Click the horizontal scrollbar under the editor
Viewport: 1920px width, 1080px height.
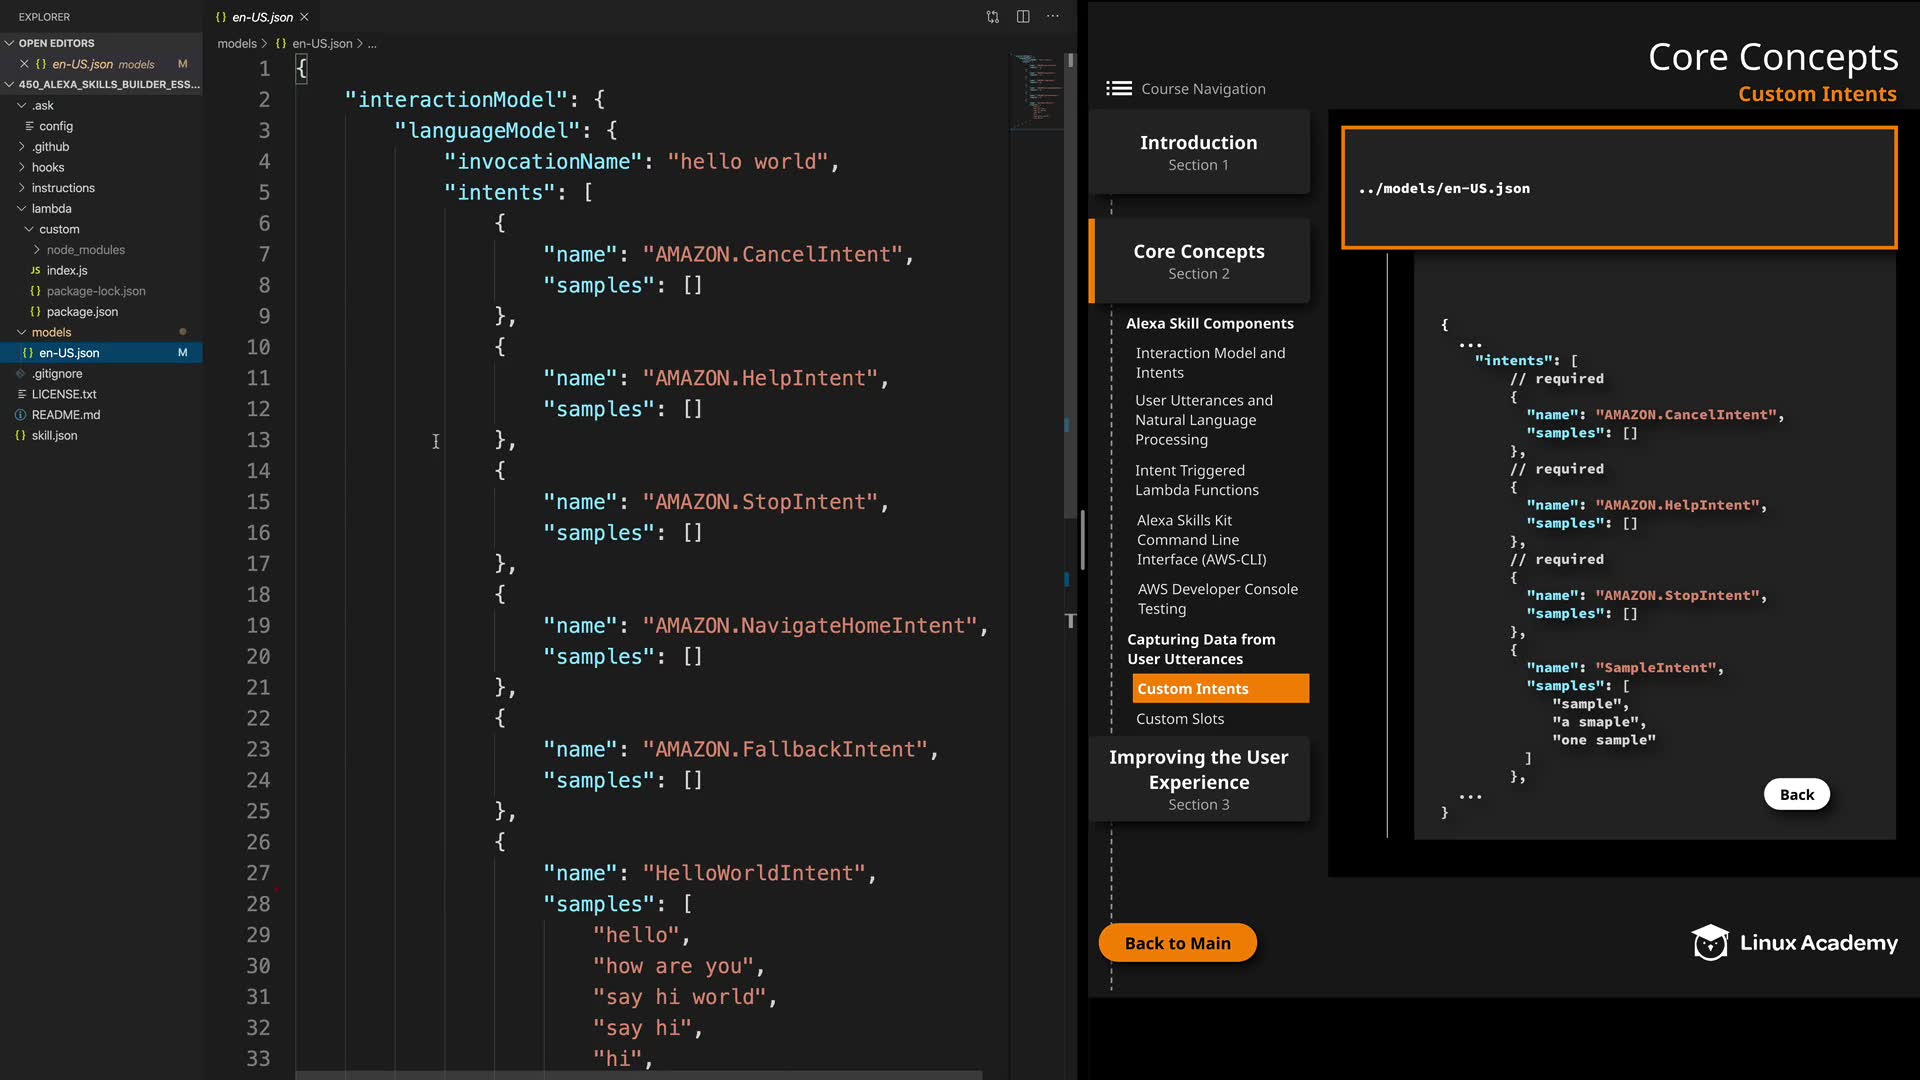638,1075
